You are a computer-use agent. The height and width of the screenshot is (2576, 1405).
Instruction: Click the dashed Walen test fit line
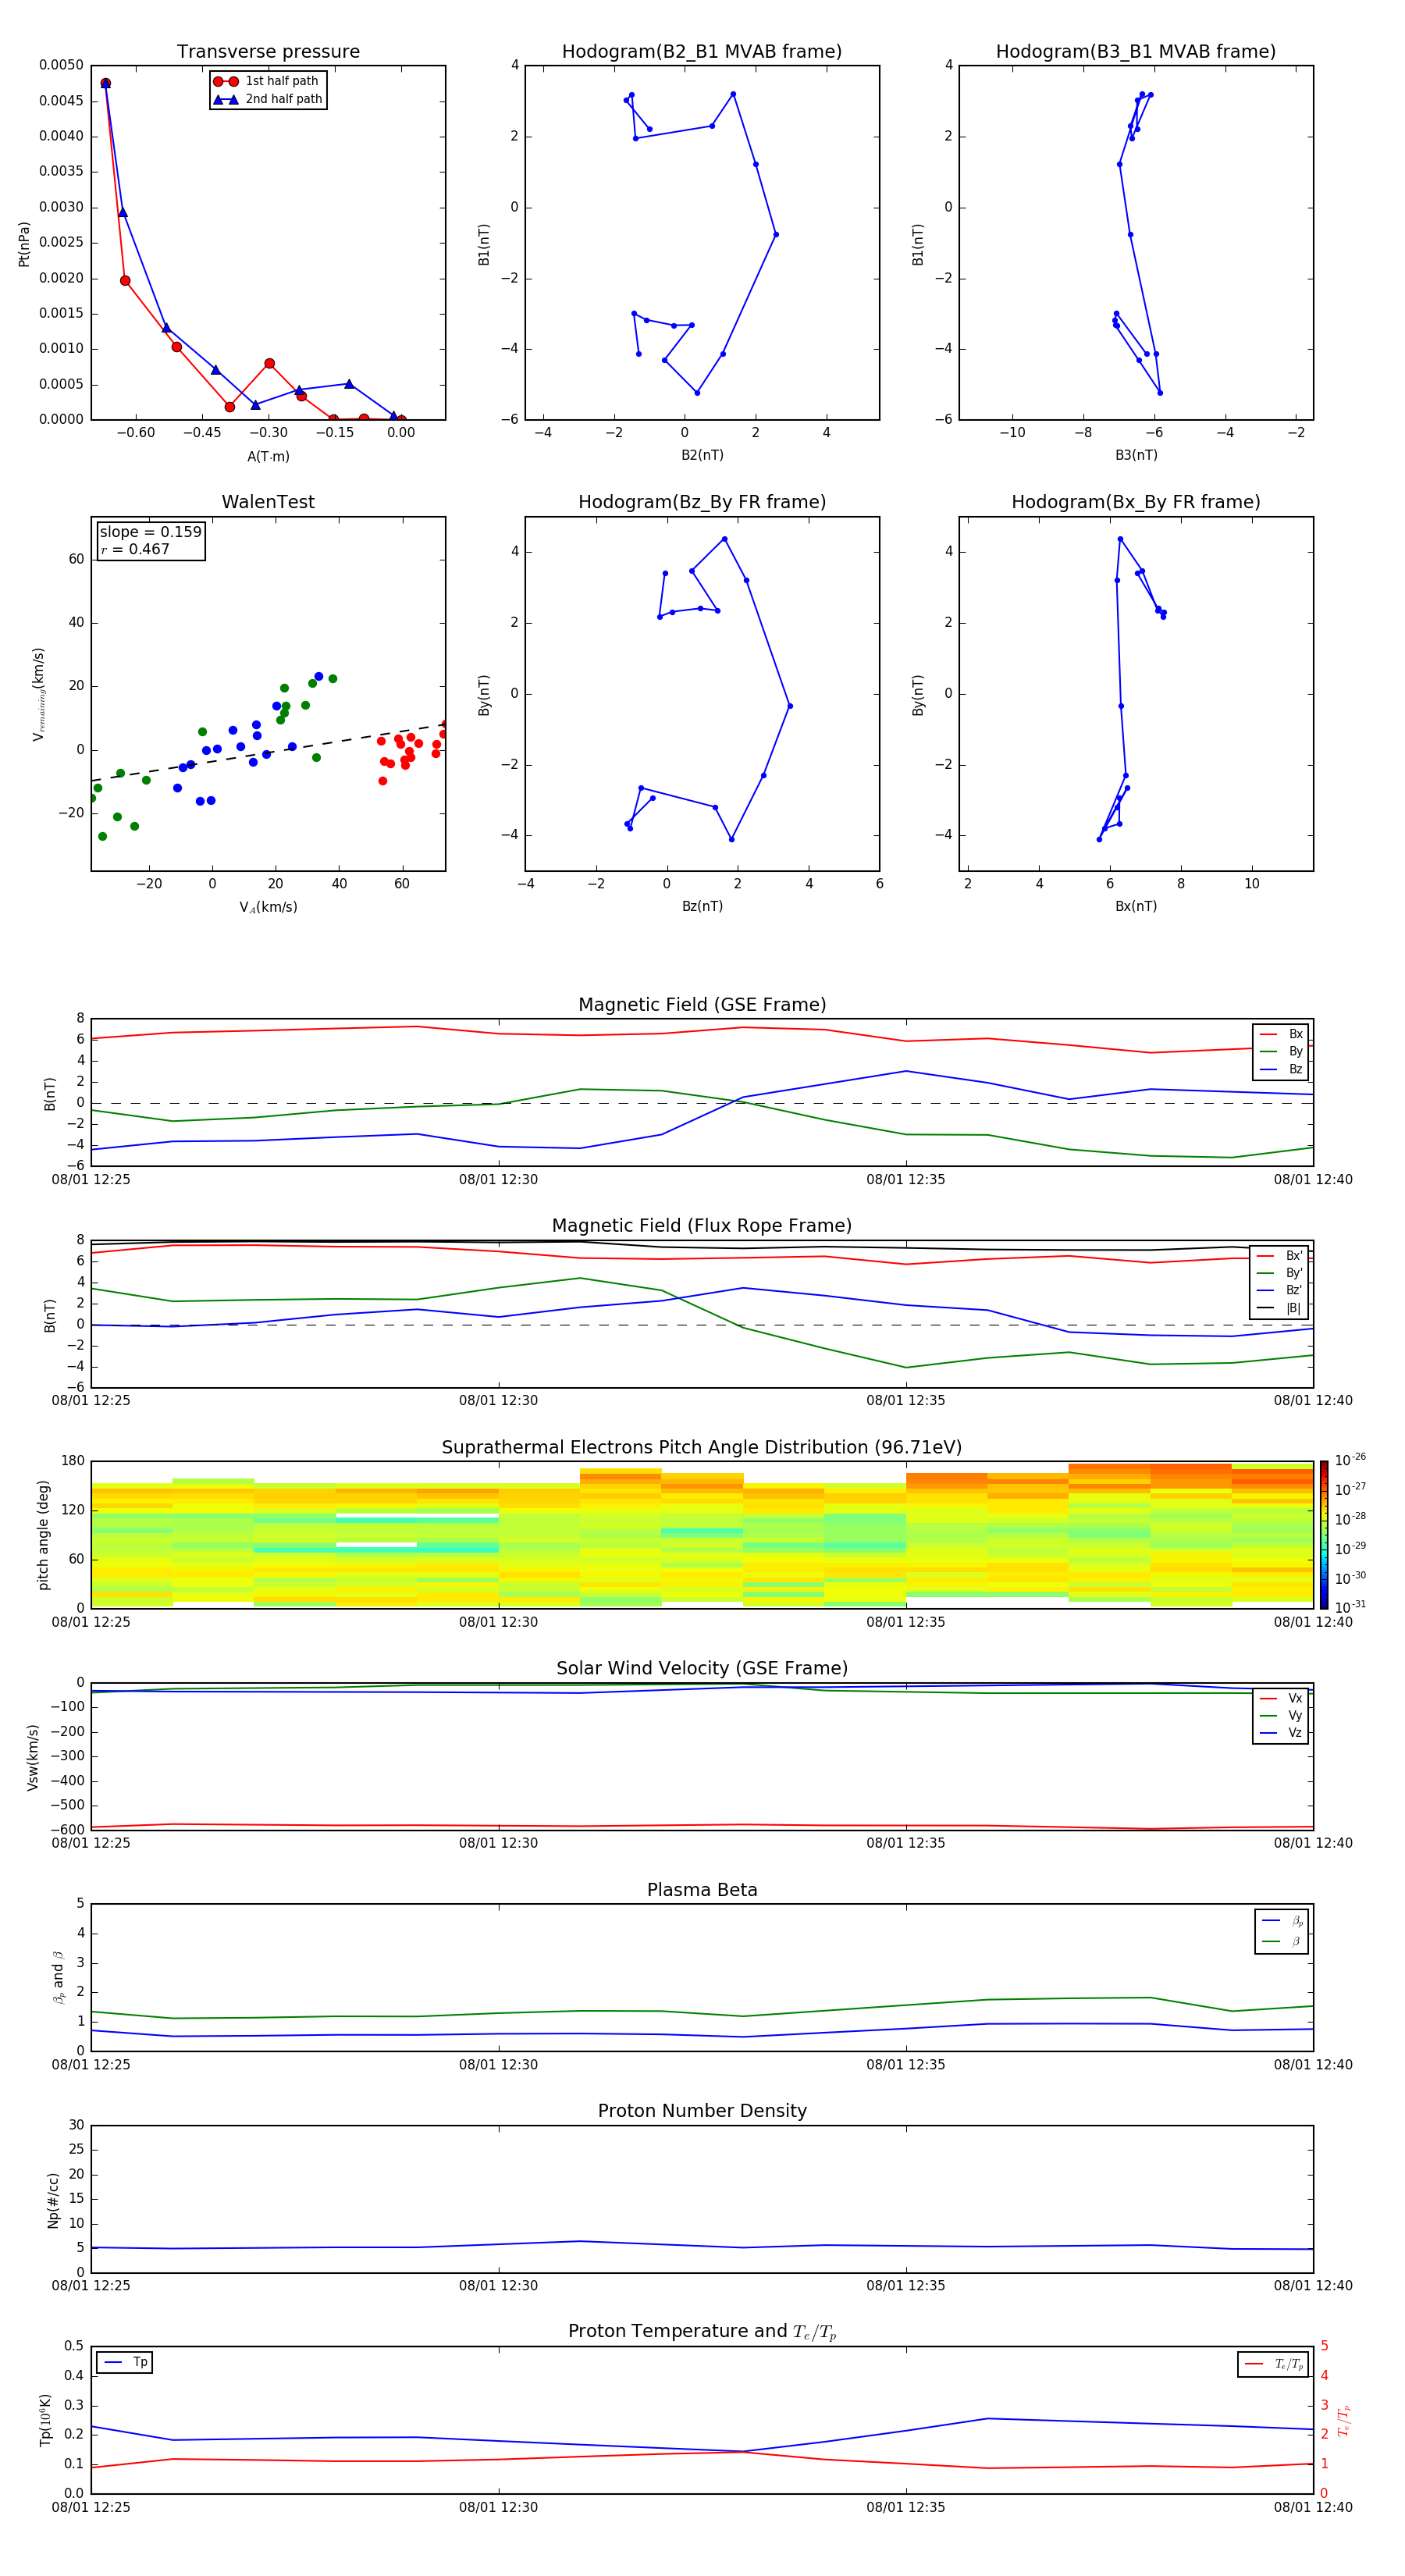coord(268,752)
